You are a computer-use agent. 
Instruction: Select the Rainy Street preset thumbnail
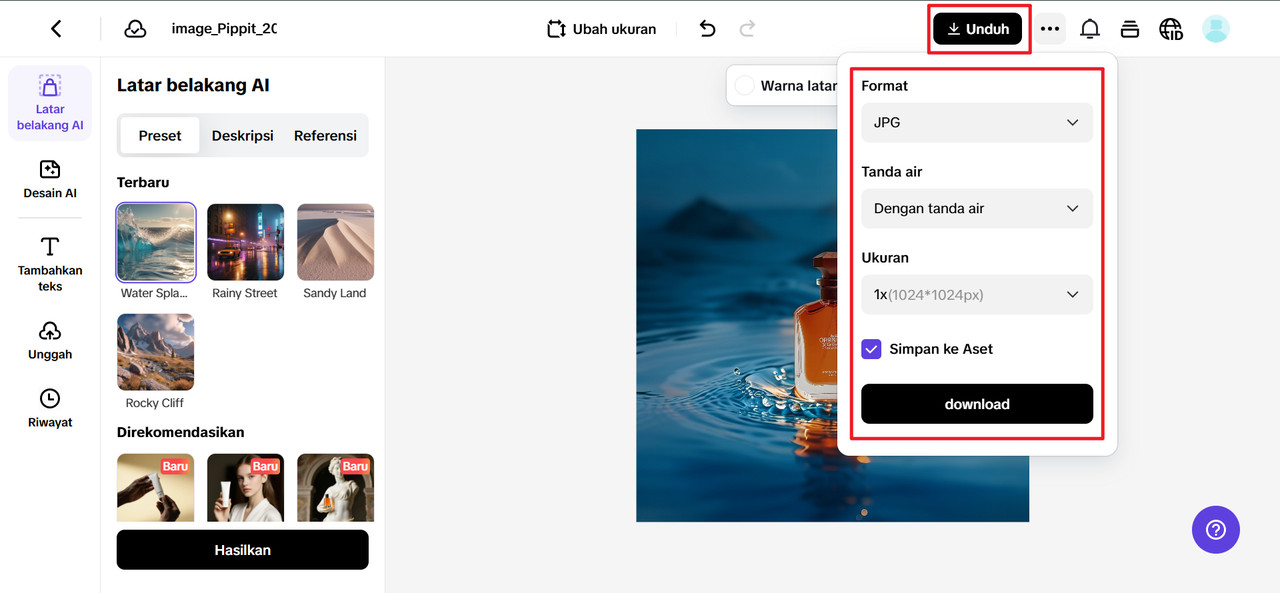point(245,243)
